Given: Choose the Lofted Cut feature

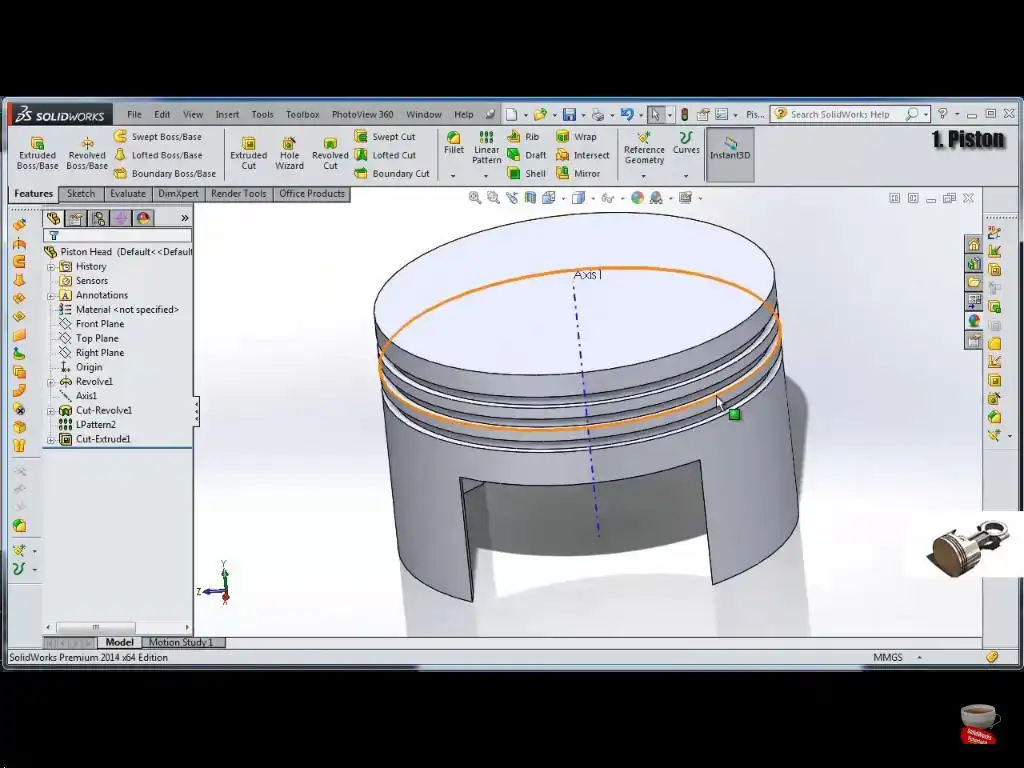Looking at the screenshot, I should pyautogui.click(x=385, y=155).
